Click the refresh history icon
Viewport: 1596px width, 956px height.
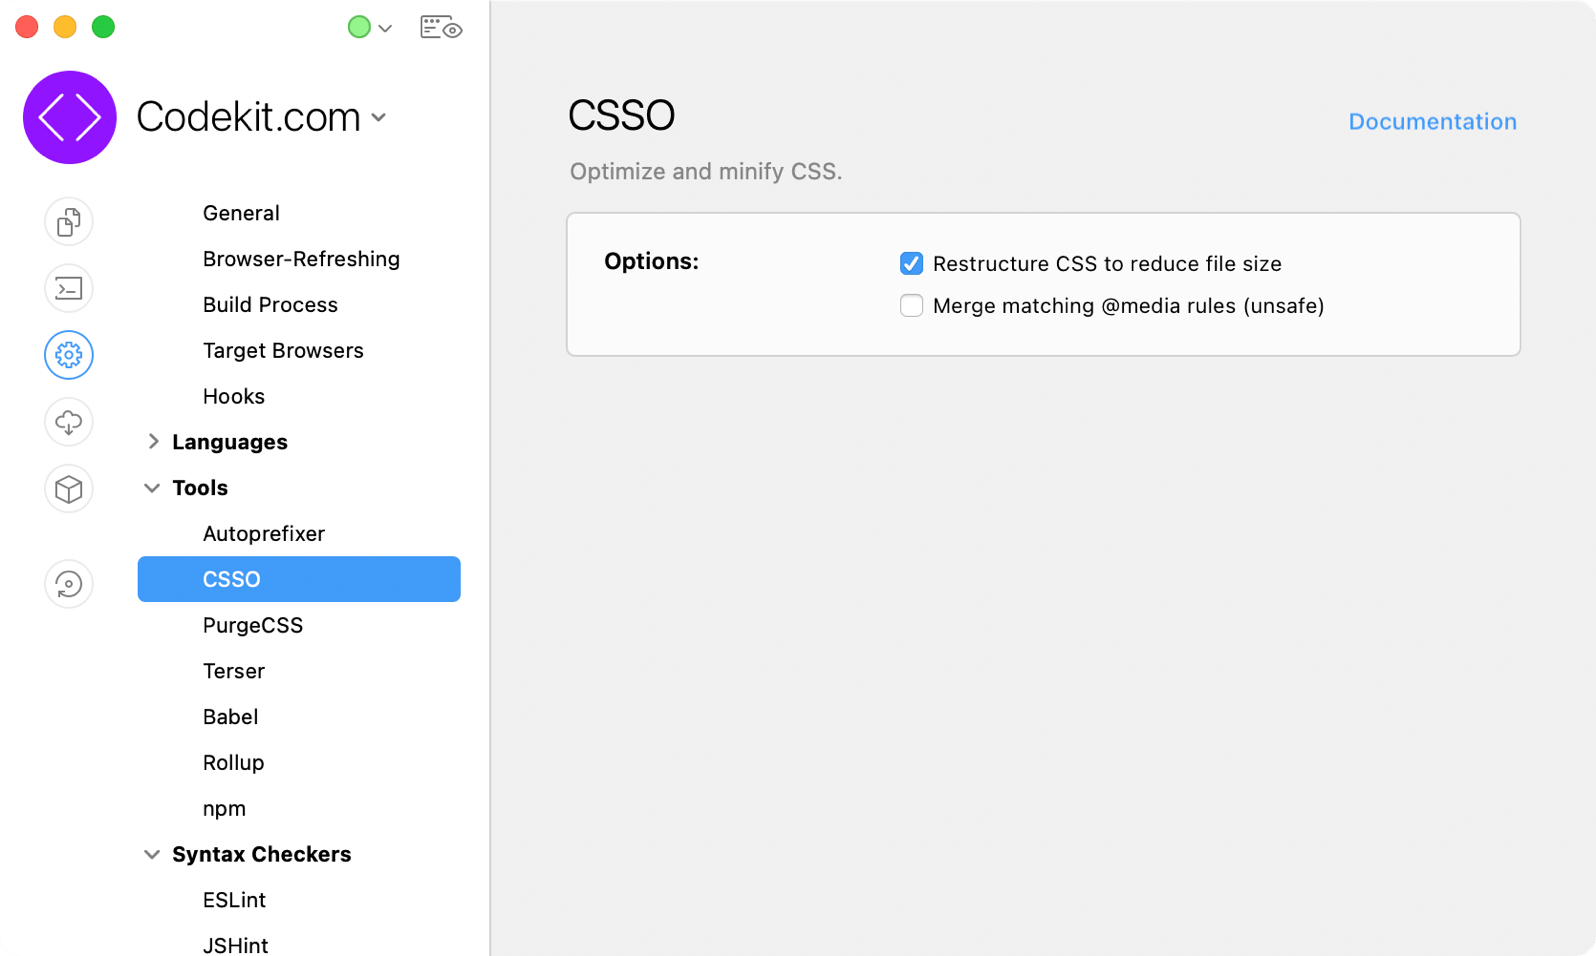coord(69,584)
